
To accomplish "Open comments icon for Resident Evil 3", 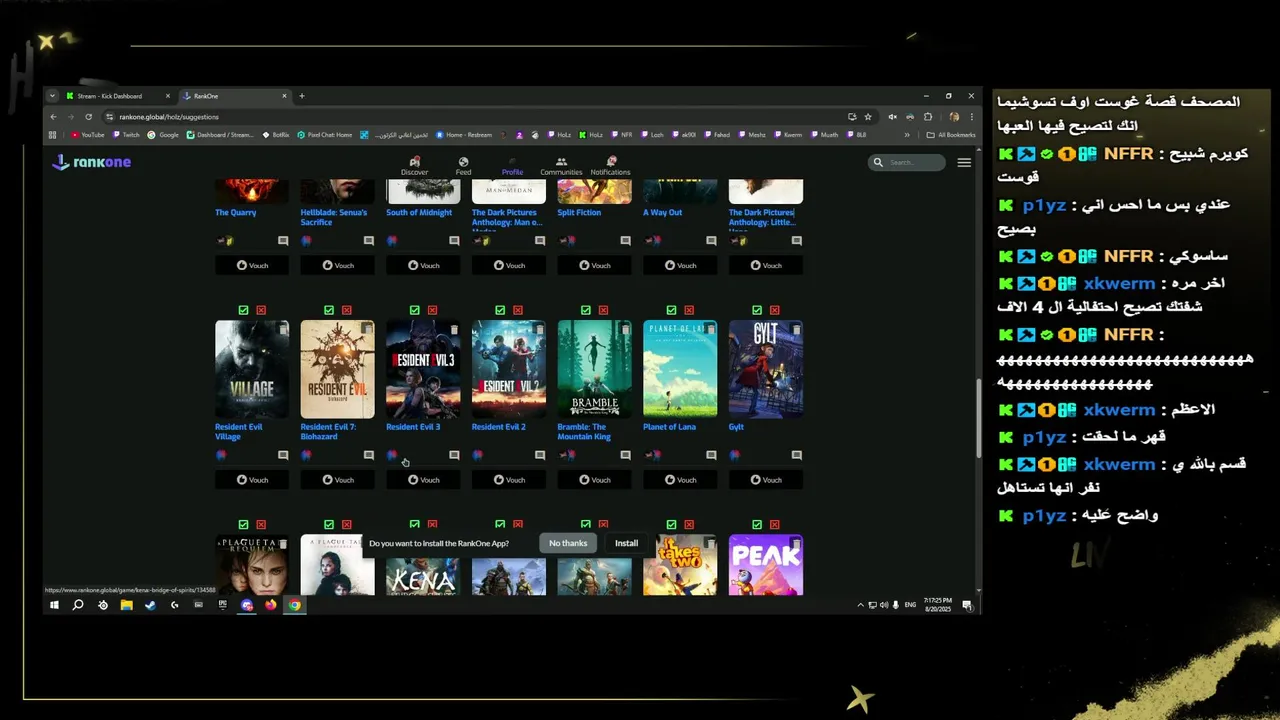I will [454, 455].
